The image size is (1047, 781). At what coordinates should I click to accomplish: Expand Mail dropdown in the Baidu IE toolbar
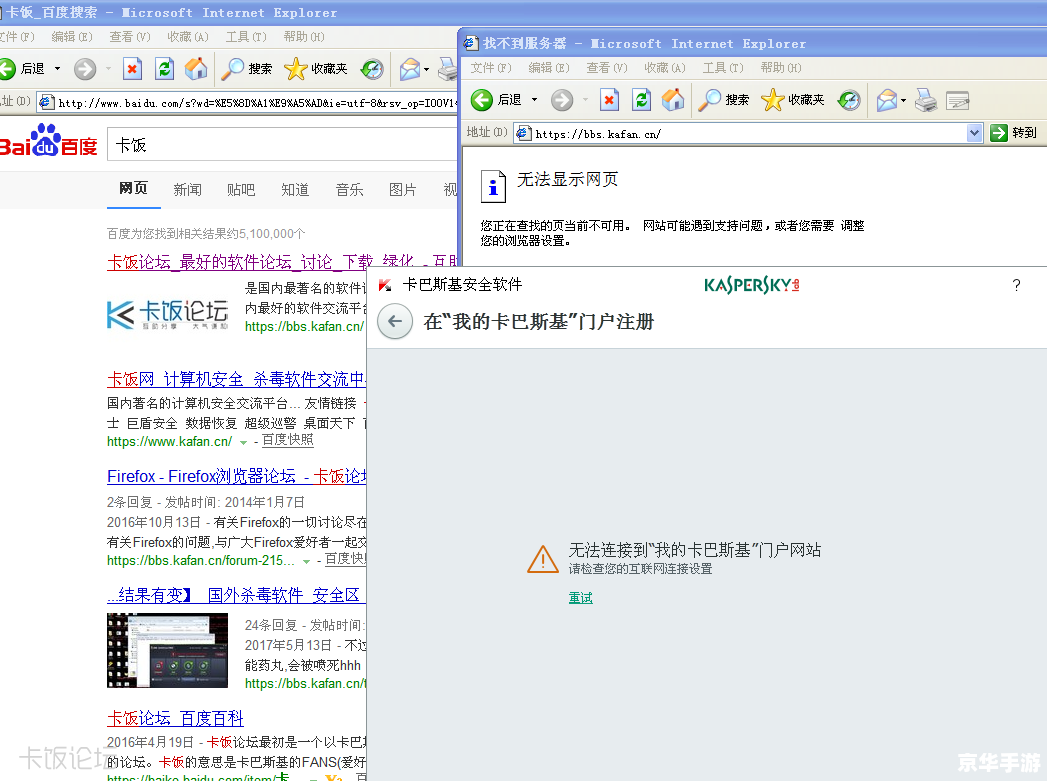pyautogui.click(x=427, y=69)
